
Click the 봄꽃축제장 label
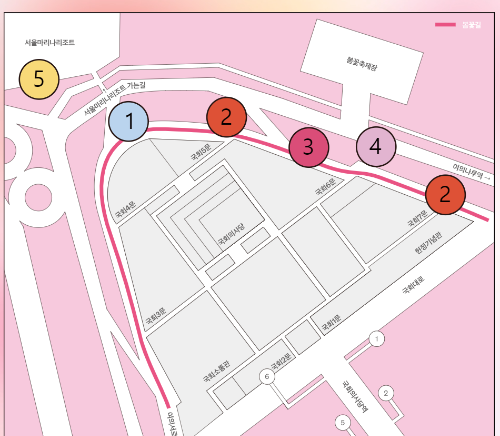point(362,64)
